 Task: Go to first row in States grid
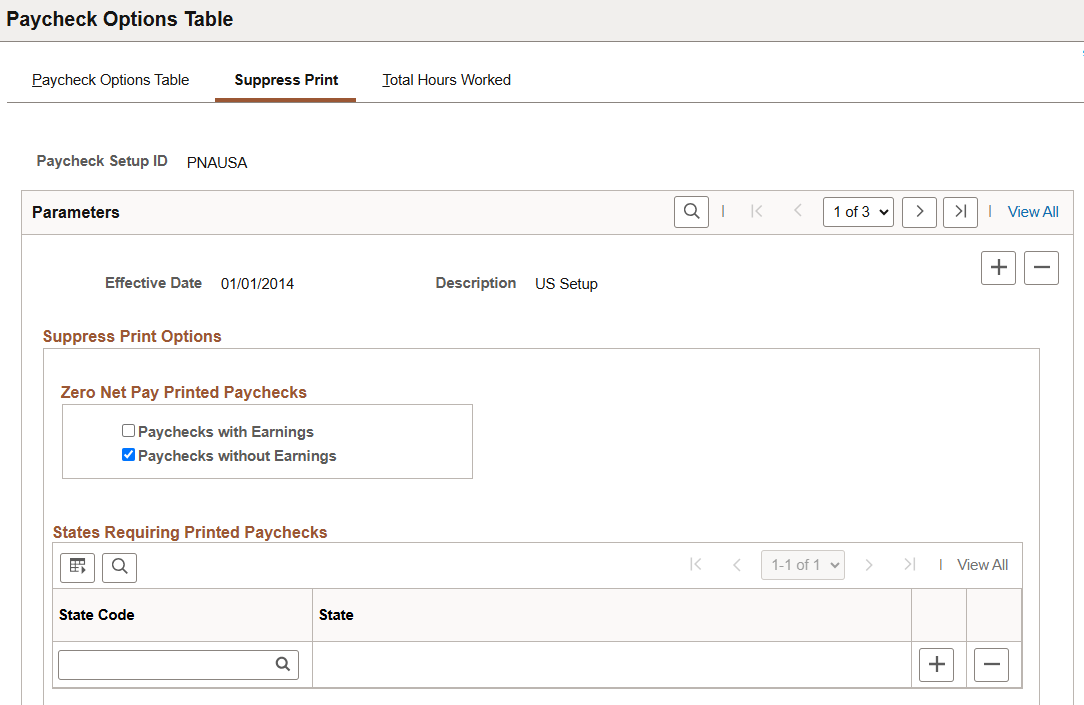696,565
